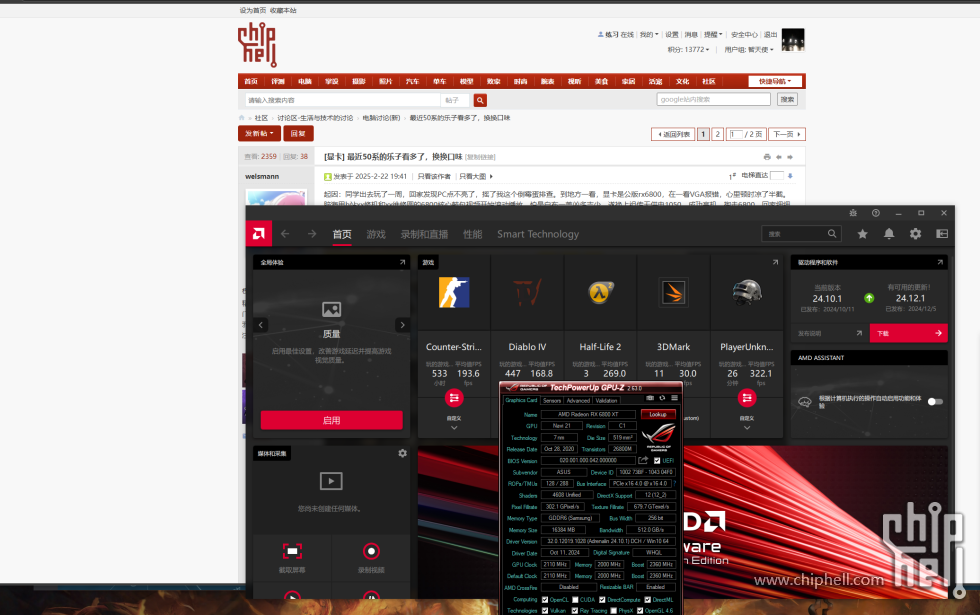Screen dimensions: 980x615
Task: Toggle Vulkan checkbox in GPU-Z
Action: [545, 611]
